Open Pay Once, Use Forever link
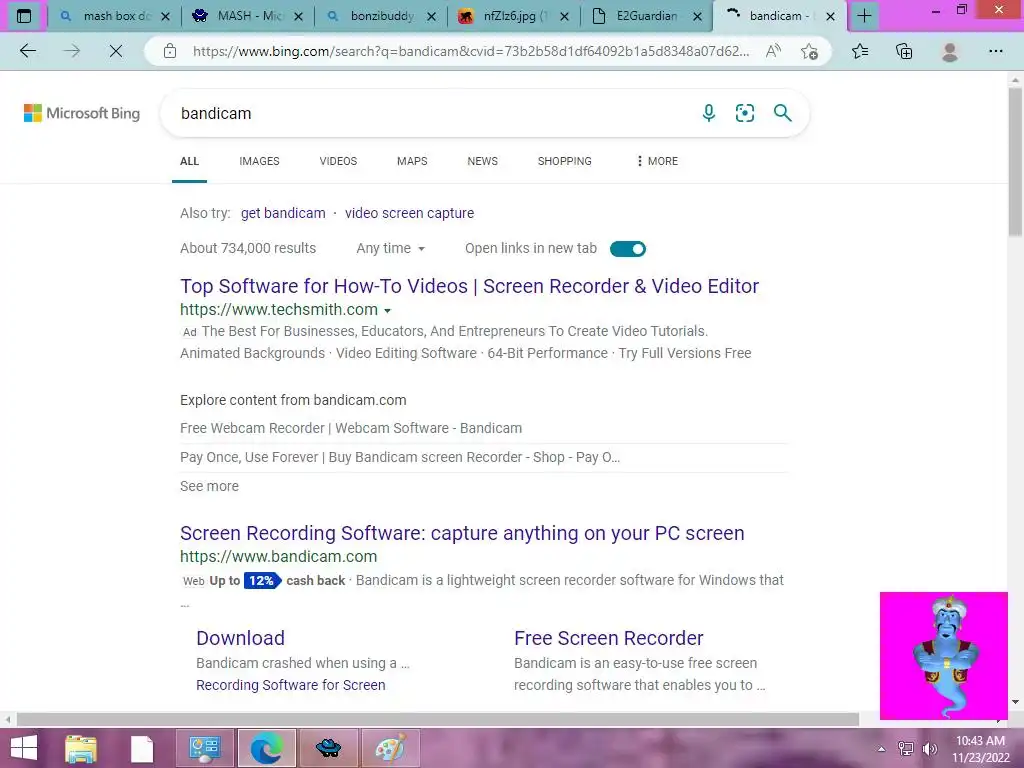The height and width of the screenshot is (768, 1024). pyautogui.click(x=400, y=457)
